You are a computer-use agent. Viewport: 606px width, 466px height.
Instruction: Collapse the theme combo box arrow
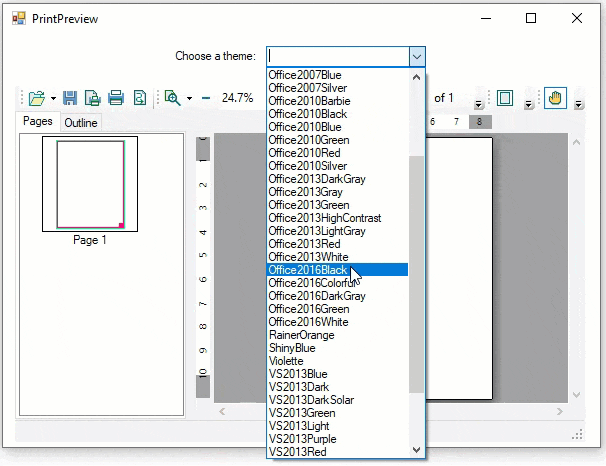click(417, 57)
